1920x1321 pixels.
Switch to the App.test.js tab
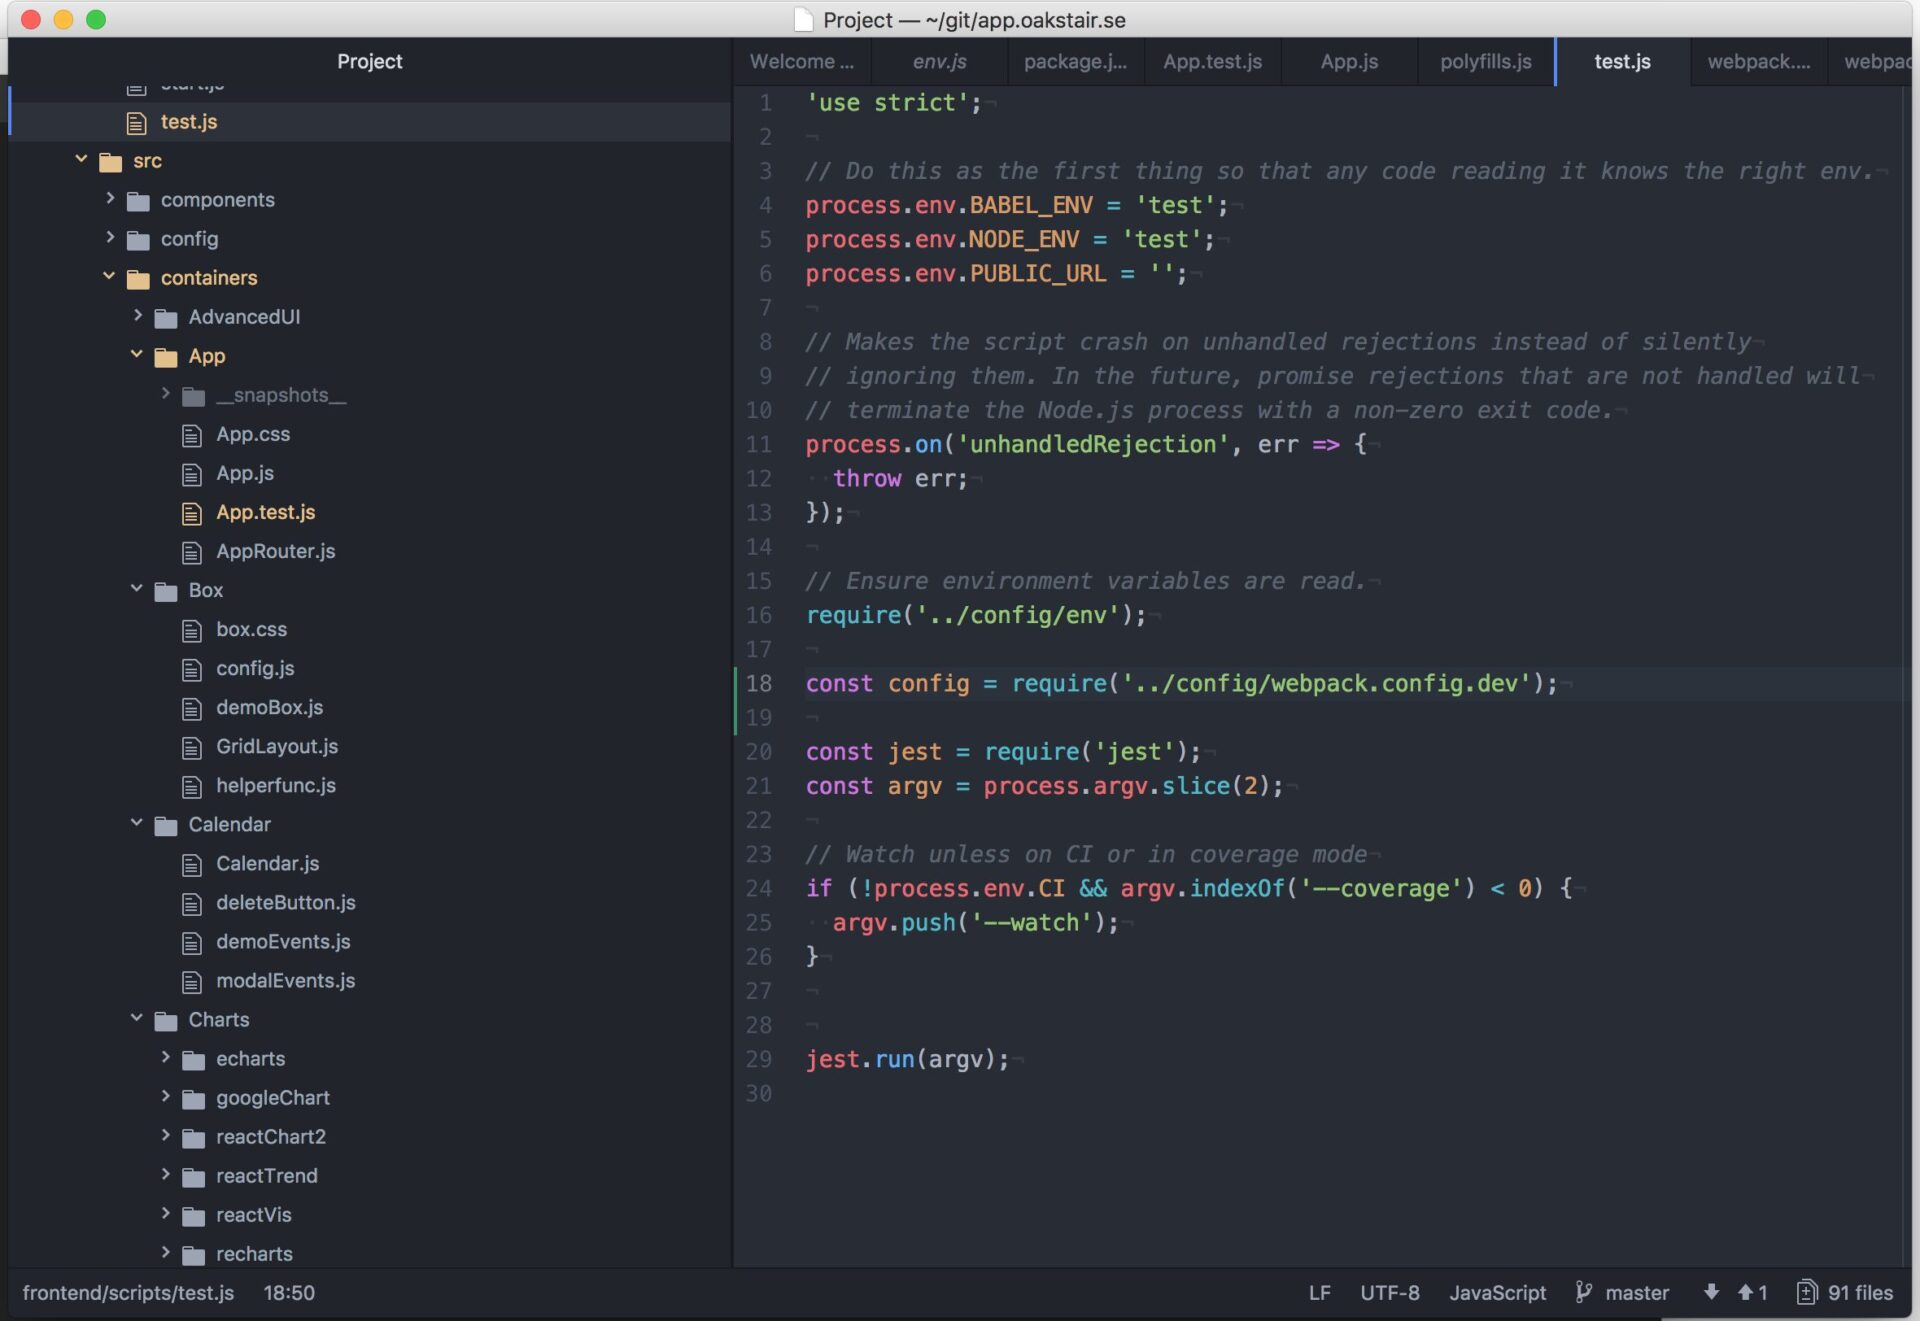click(x=1212, y=62)
